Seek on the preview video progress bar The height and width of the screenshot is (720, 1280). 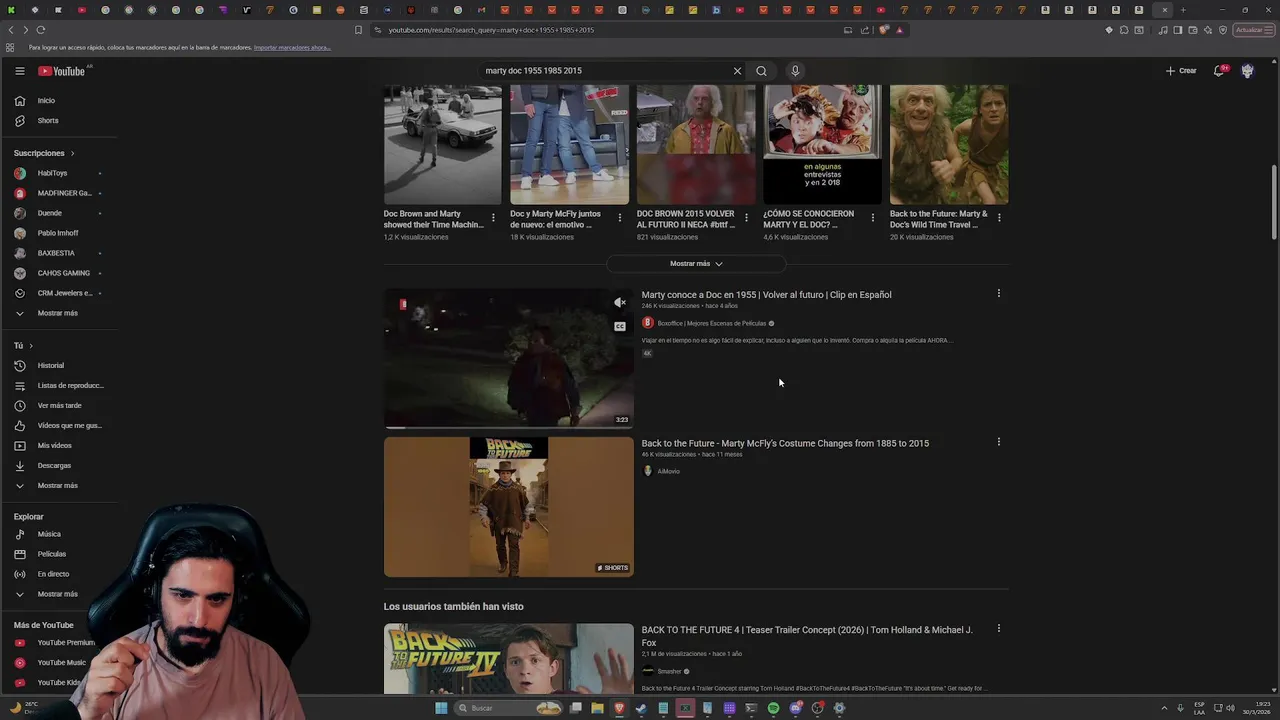[x=509, y=427]
